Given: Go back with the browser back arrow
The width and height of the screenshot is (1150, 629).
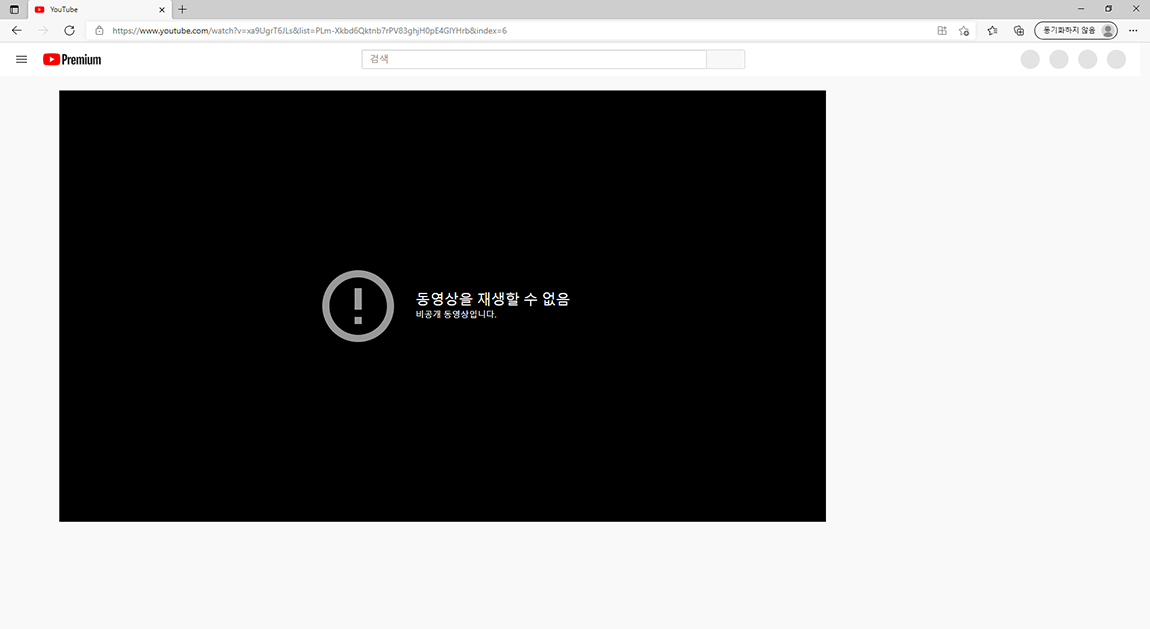Looking at the screenshot, I should (16, 31).
